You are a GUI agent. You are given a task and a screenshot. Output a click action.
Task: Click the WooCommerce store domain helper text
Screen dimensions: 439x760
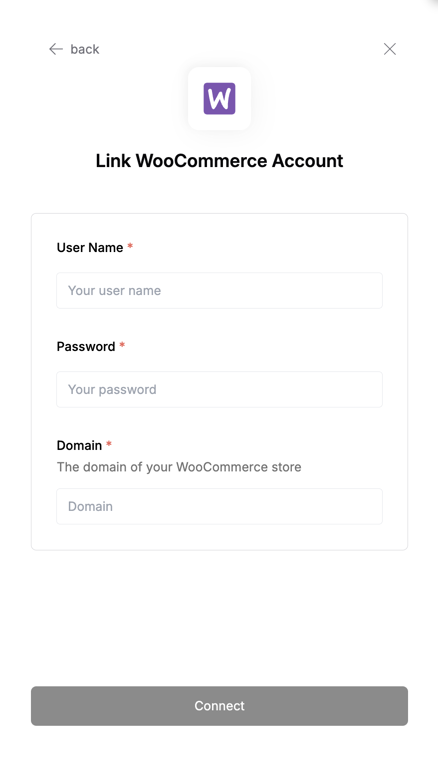pyautogui.click(x=179, y=467)
